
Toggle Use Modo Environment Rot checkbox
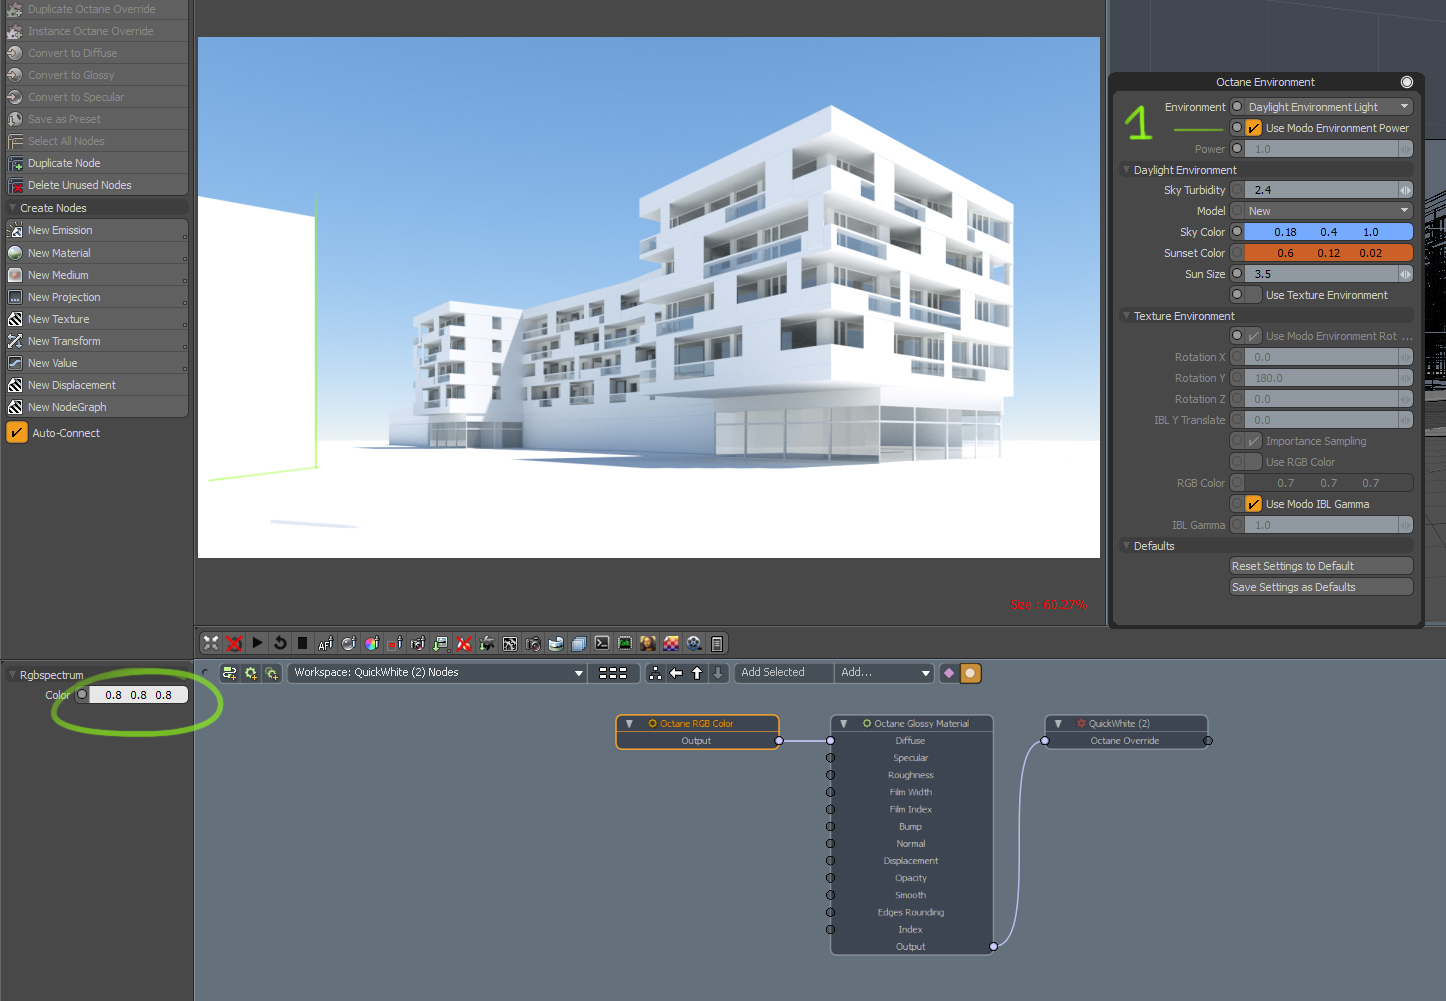coord(1253,336)
